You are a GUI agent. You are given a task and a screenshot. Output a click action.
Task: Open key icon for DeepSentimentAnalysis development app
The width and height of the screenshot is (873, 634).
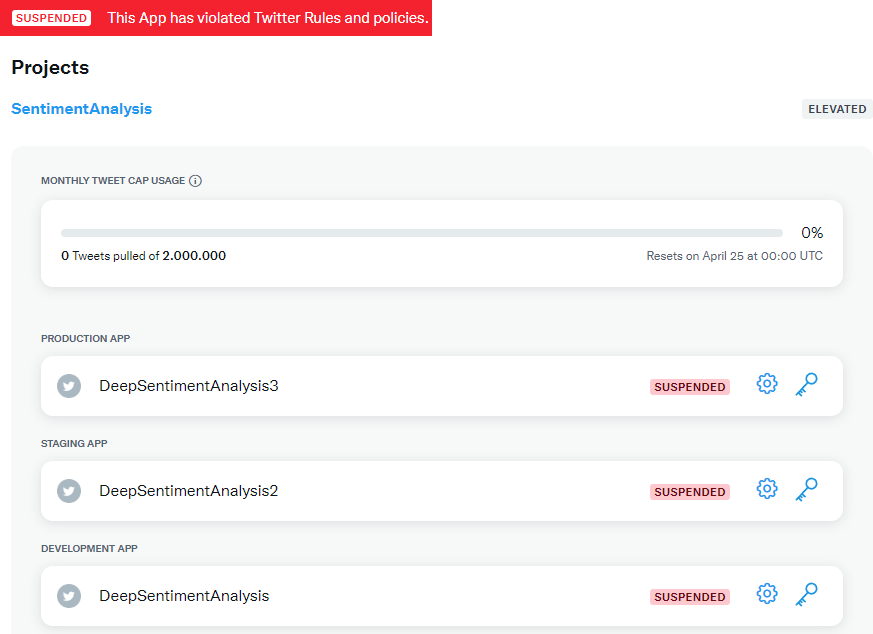(806, 594)
